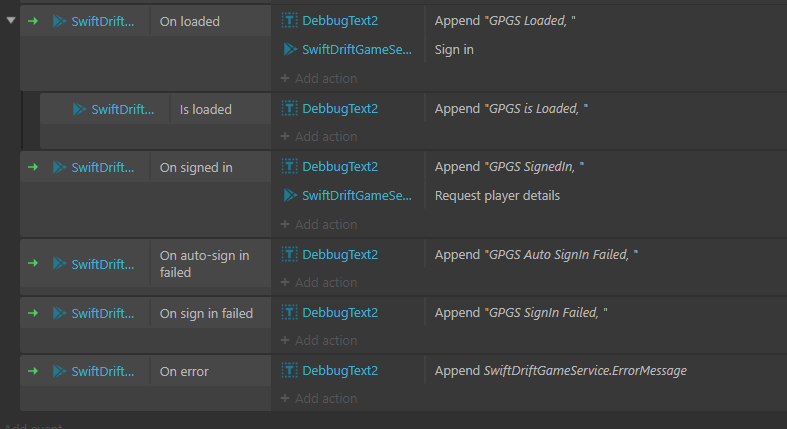Select the SwiftDrift plugin icon in On signed in
The width and height of the screenshot is (787, 429).
(59, 167)
